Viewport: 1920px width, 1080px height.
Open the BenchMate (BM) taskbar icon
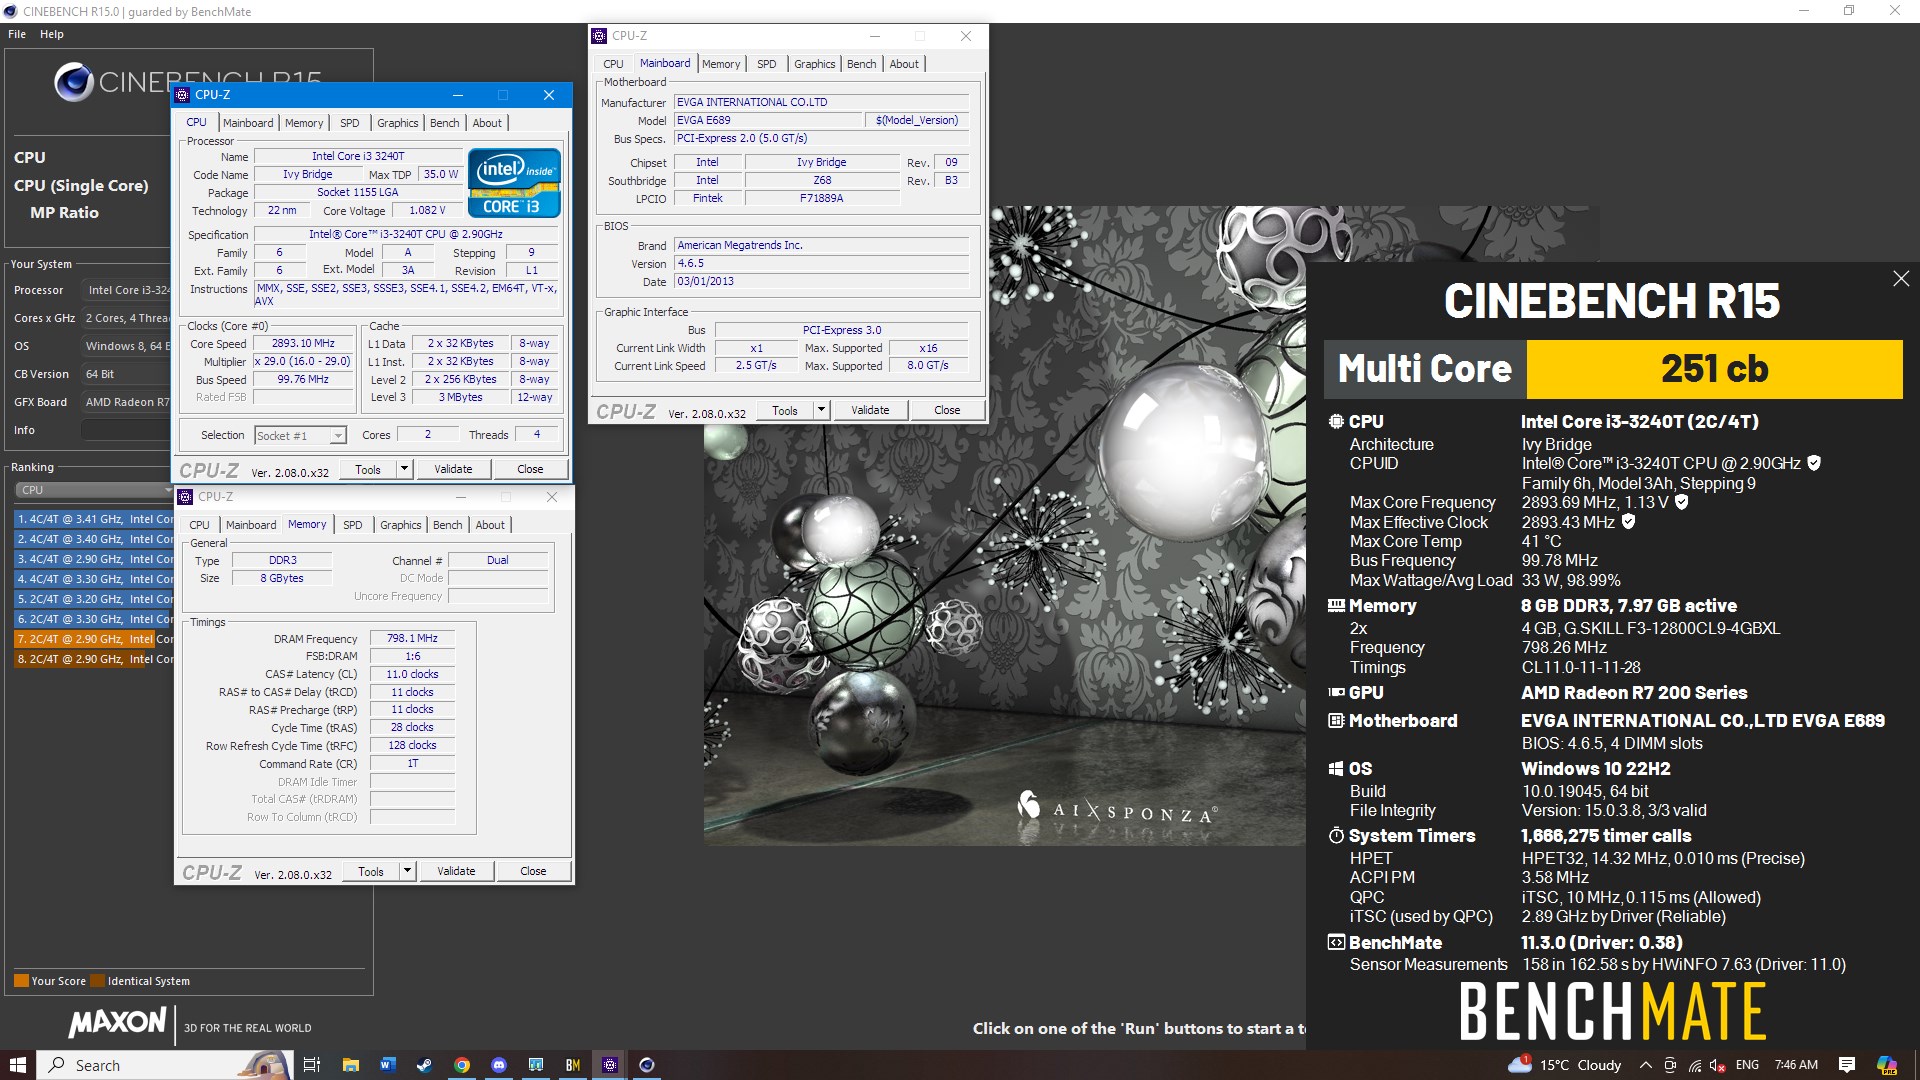[572, 1065]
